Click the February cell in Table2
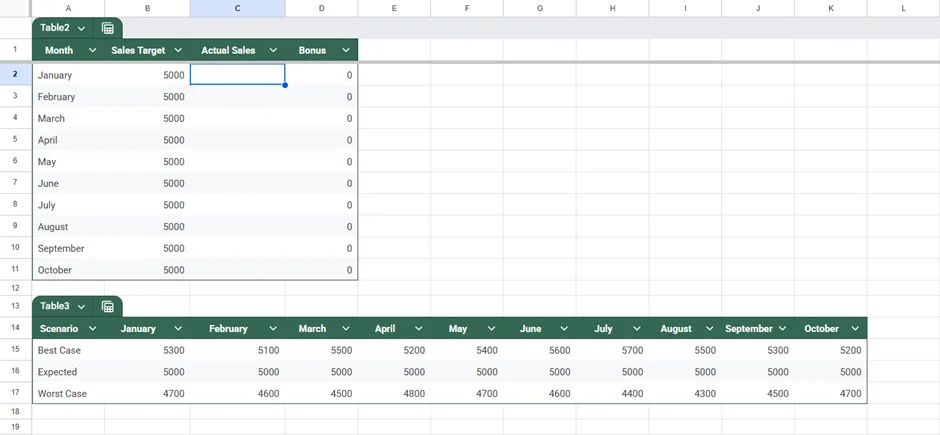 point(68,96)
